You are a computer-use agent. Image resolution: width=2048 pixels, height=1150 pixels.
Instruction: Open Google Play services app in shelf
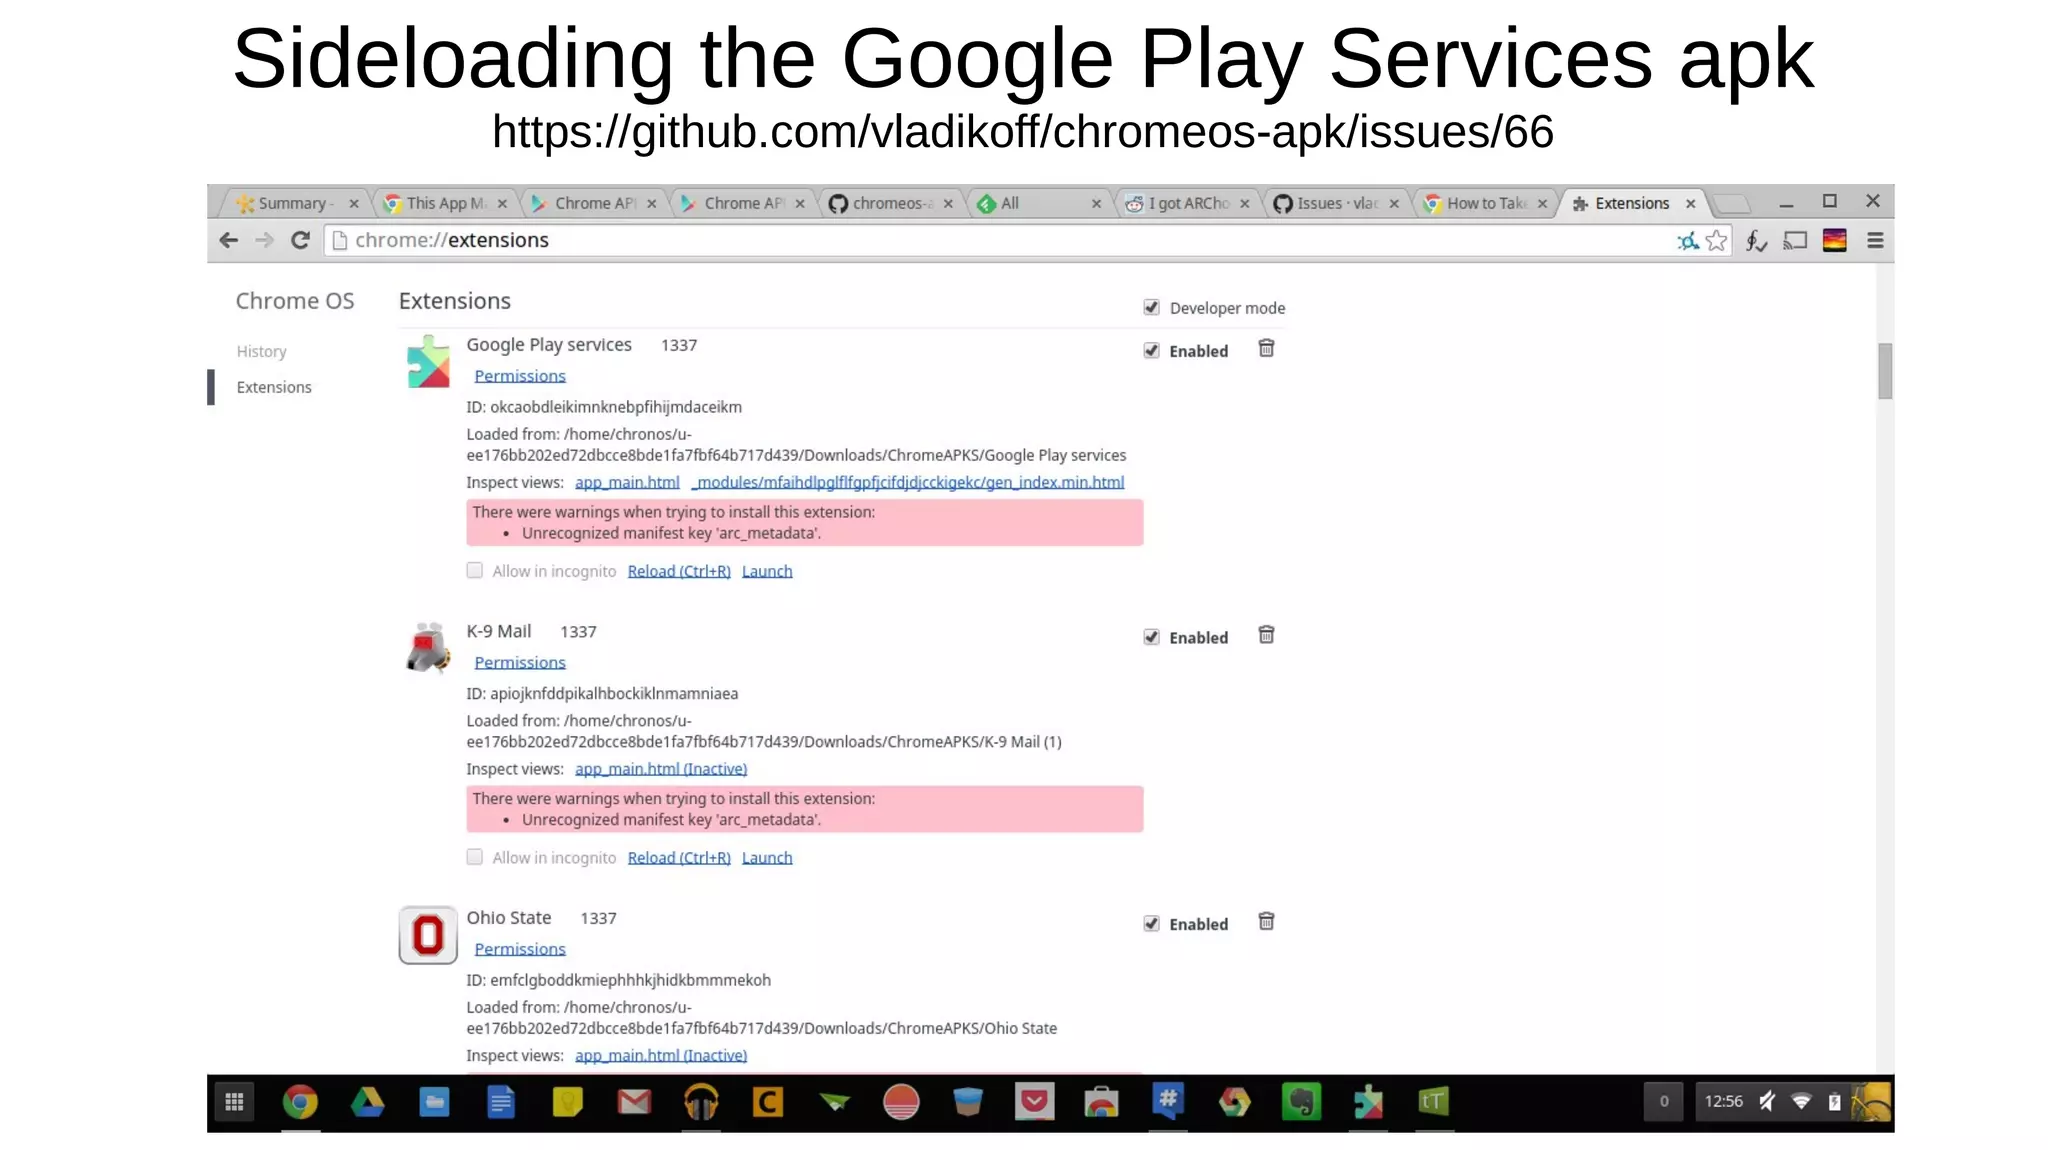coord(1368,1102)
